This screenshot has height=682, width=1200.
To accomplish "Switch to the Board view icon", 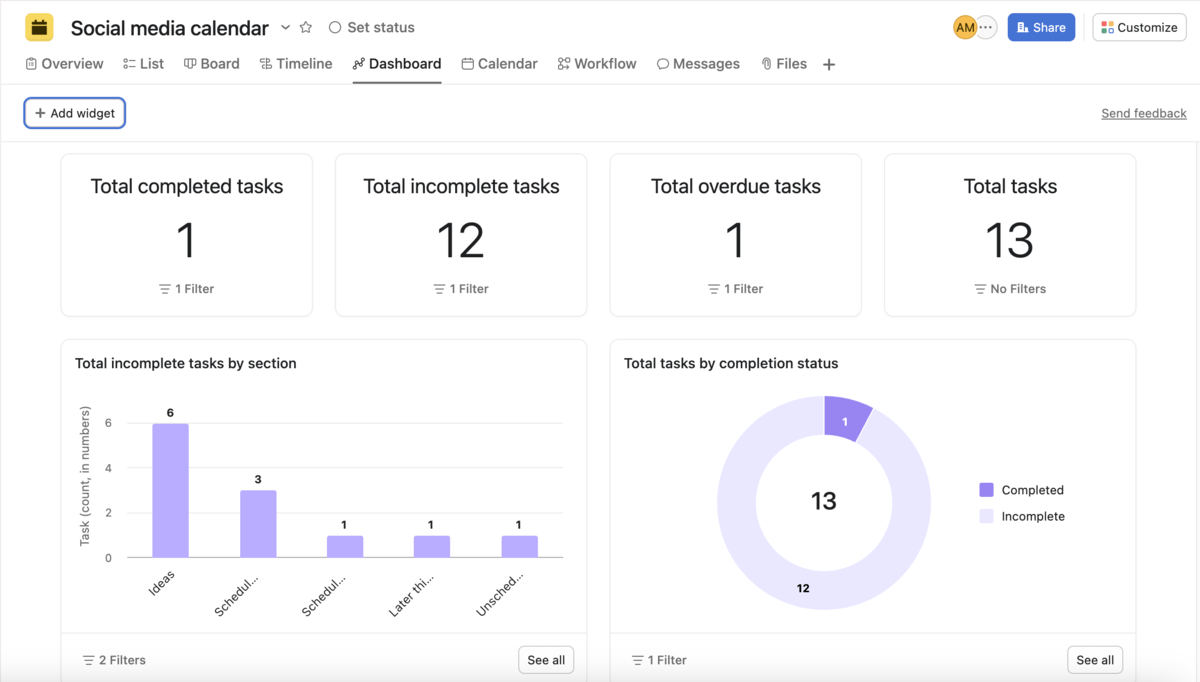I will 189,63.
